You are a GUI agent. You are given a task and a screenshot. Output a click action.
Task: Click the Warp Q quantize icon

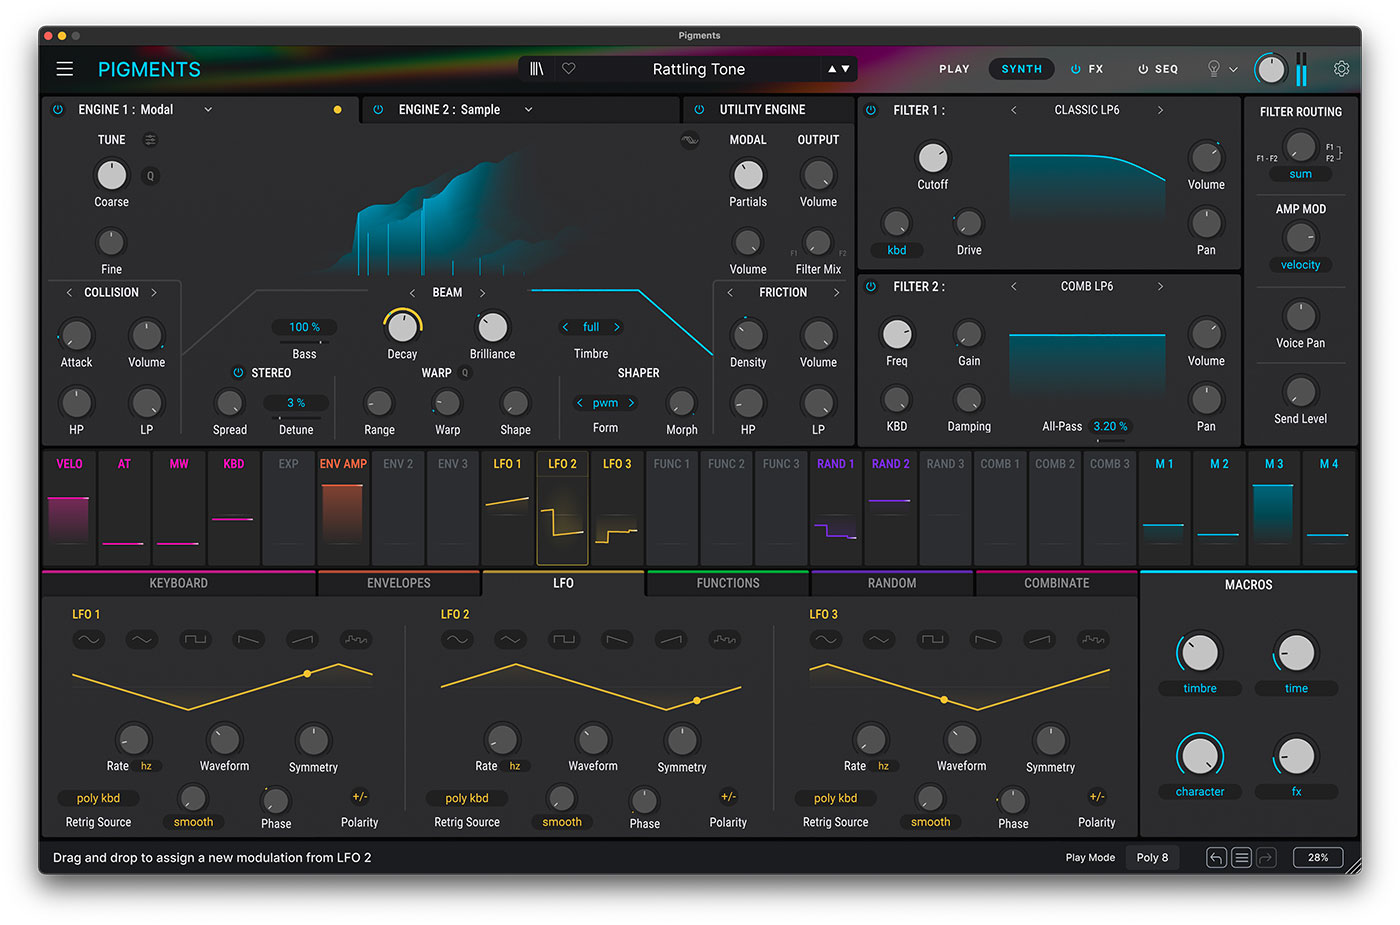465,373
